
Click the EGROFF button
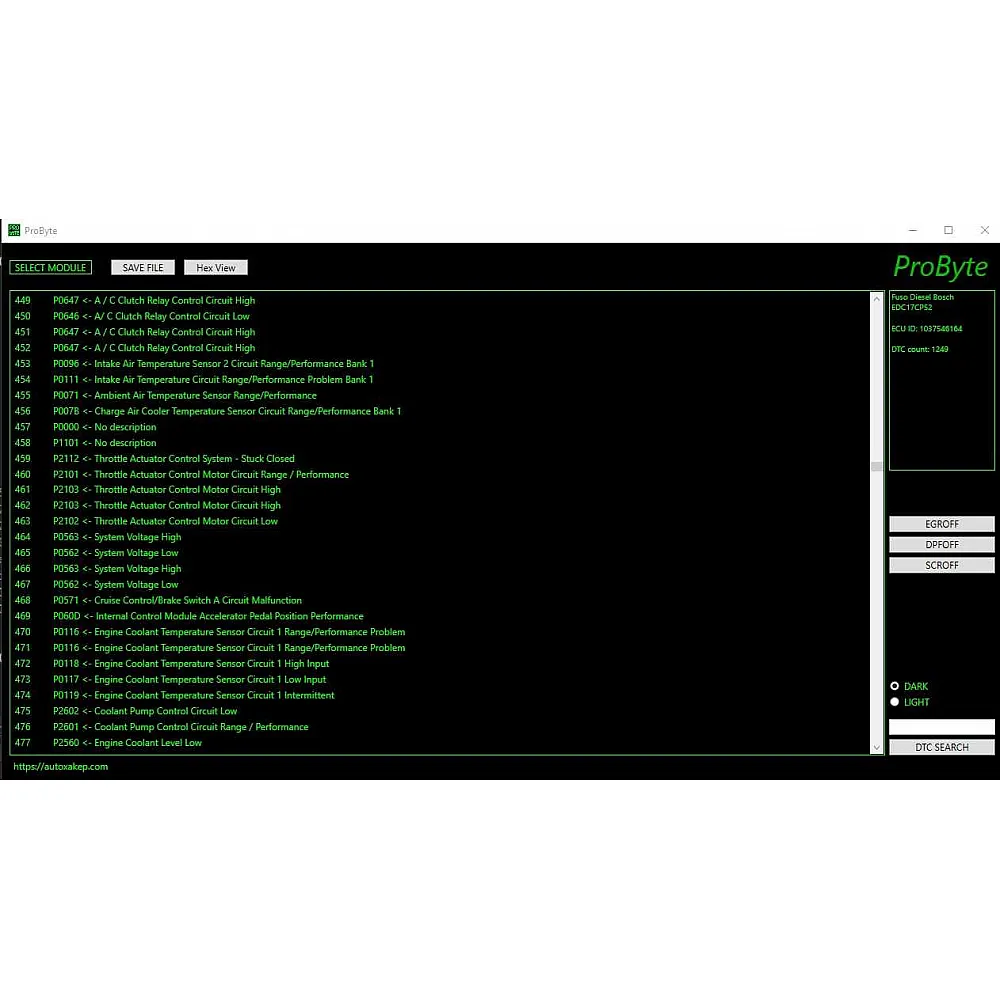click(x=941, y=524)
